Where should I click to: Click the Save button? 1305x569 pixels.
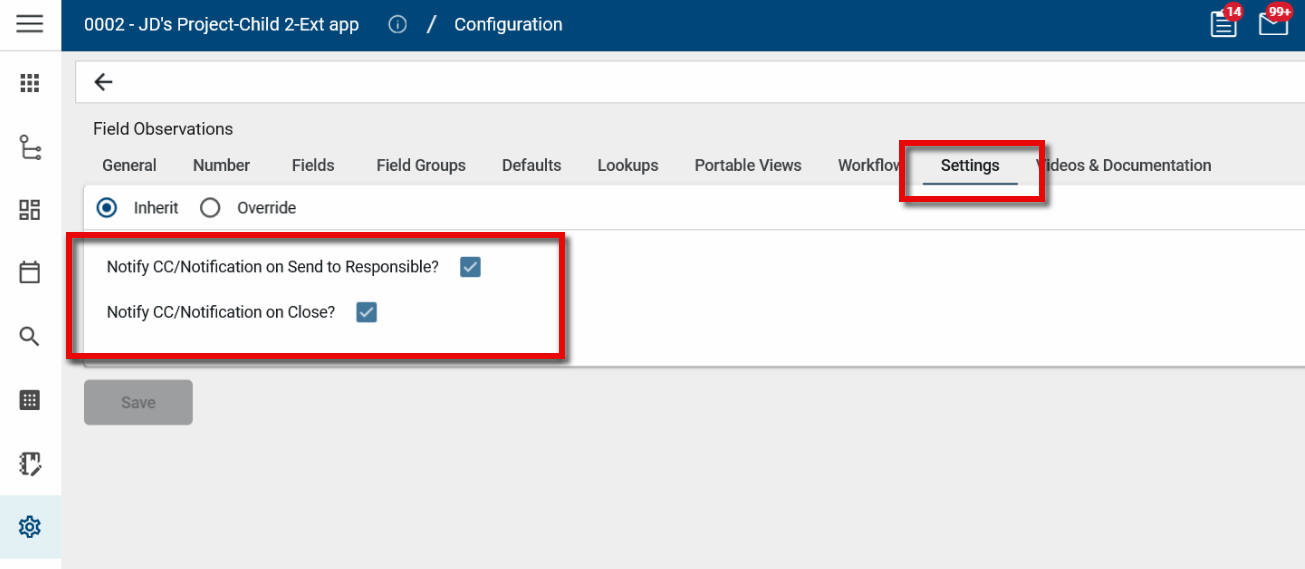tap(138, 402)
